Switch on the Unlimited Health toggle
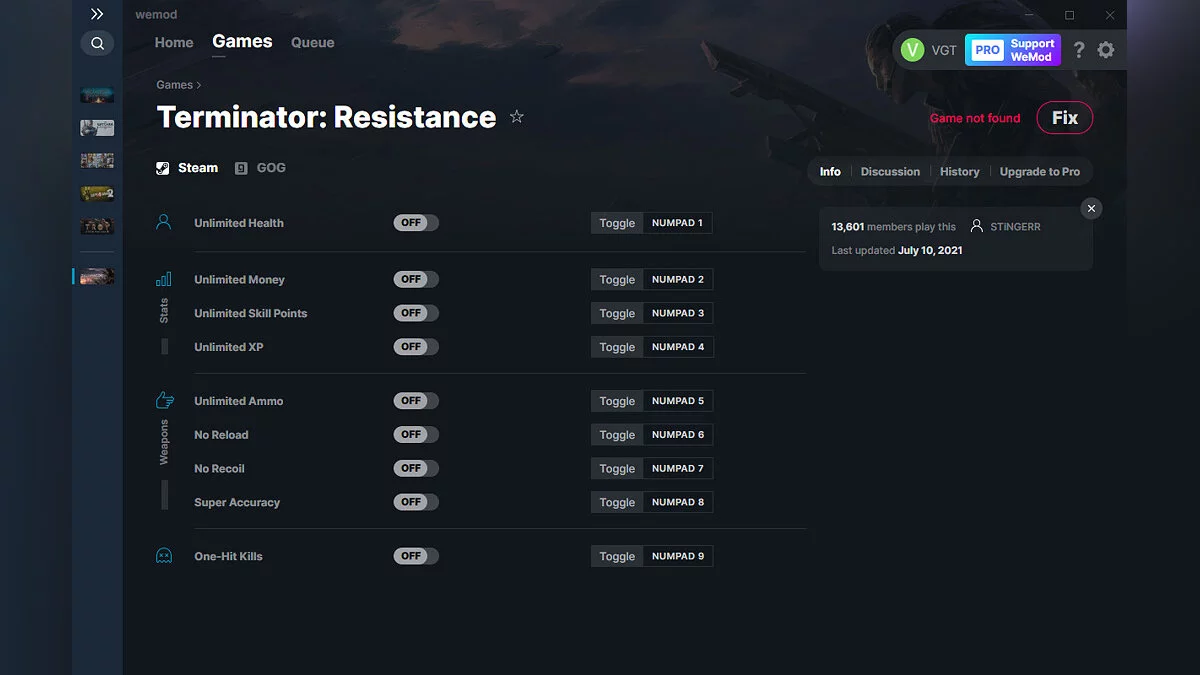 point(415,222)
